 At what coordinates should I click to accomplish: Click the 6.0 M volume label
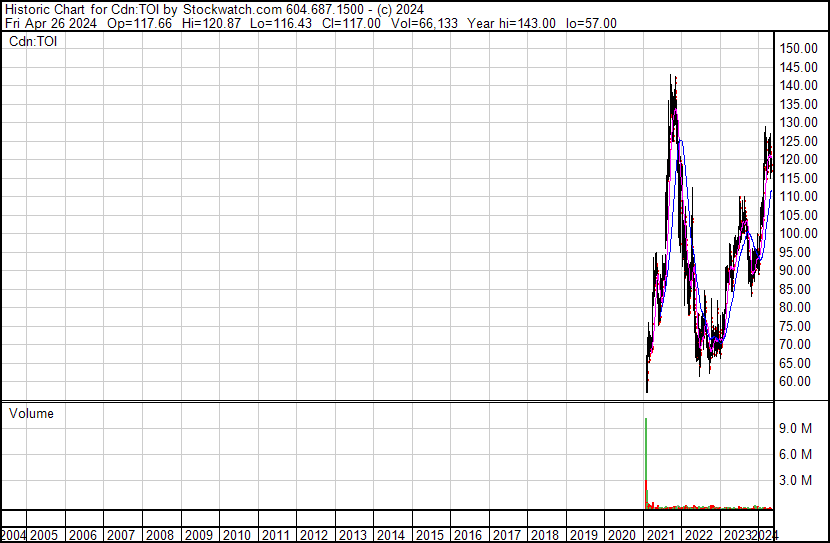click(796, 455)
